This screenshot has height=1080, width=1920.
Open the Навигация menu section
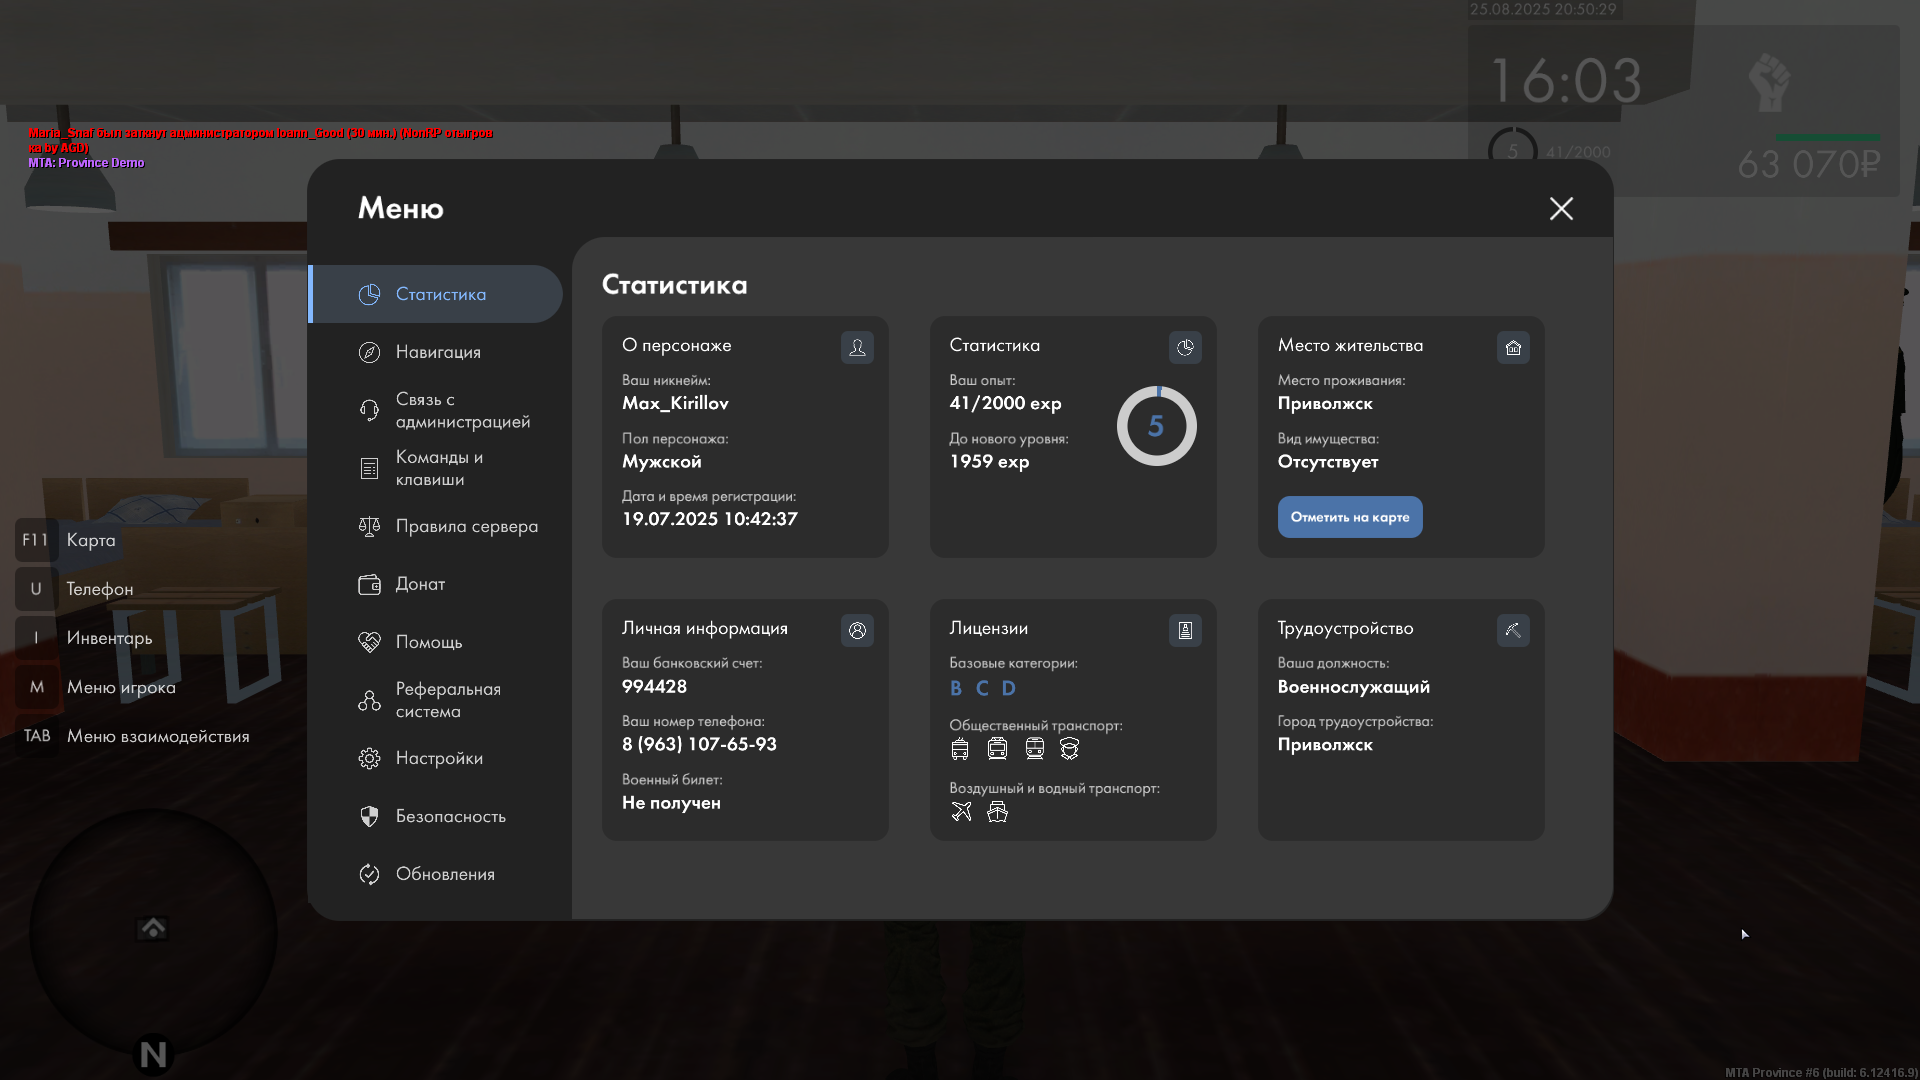click(438, 352)
